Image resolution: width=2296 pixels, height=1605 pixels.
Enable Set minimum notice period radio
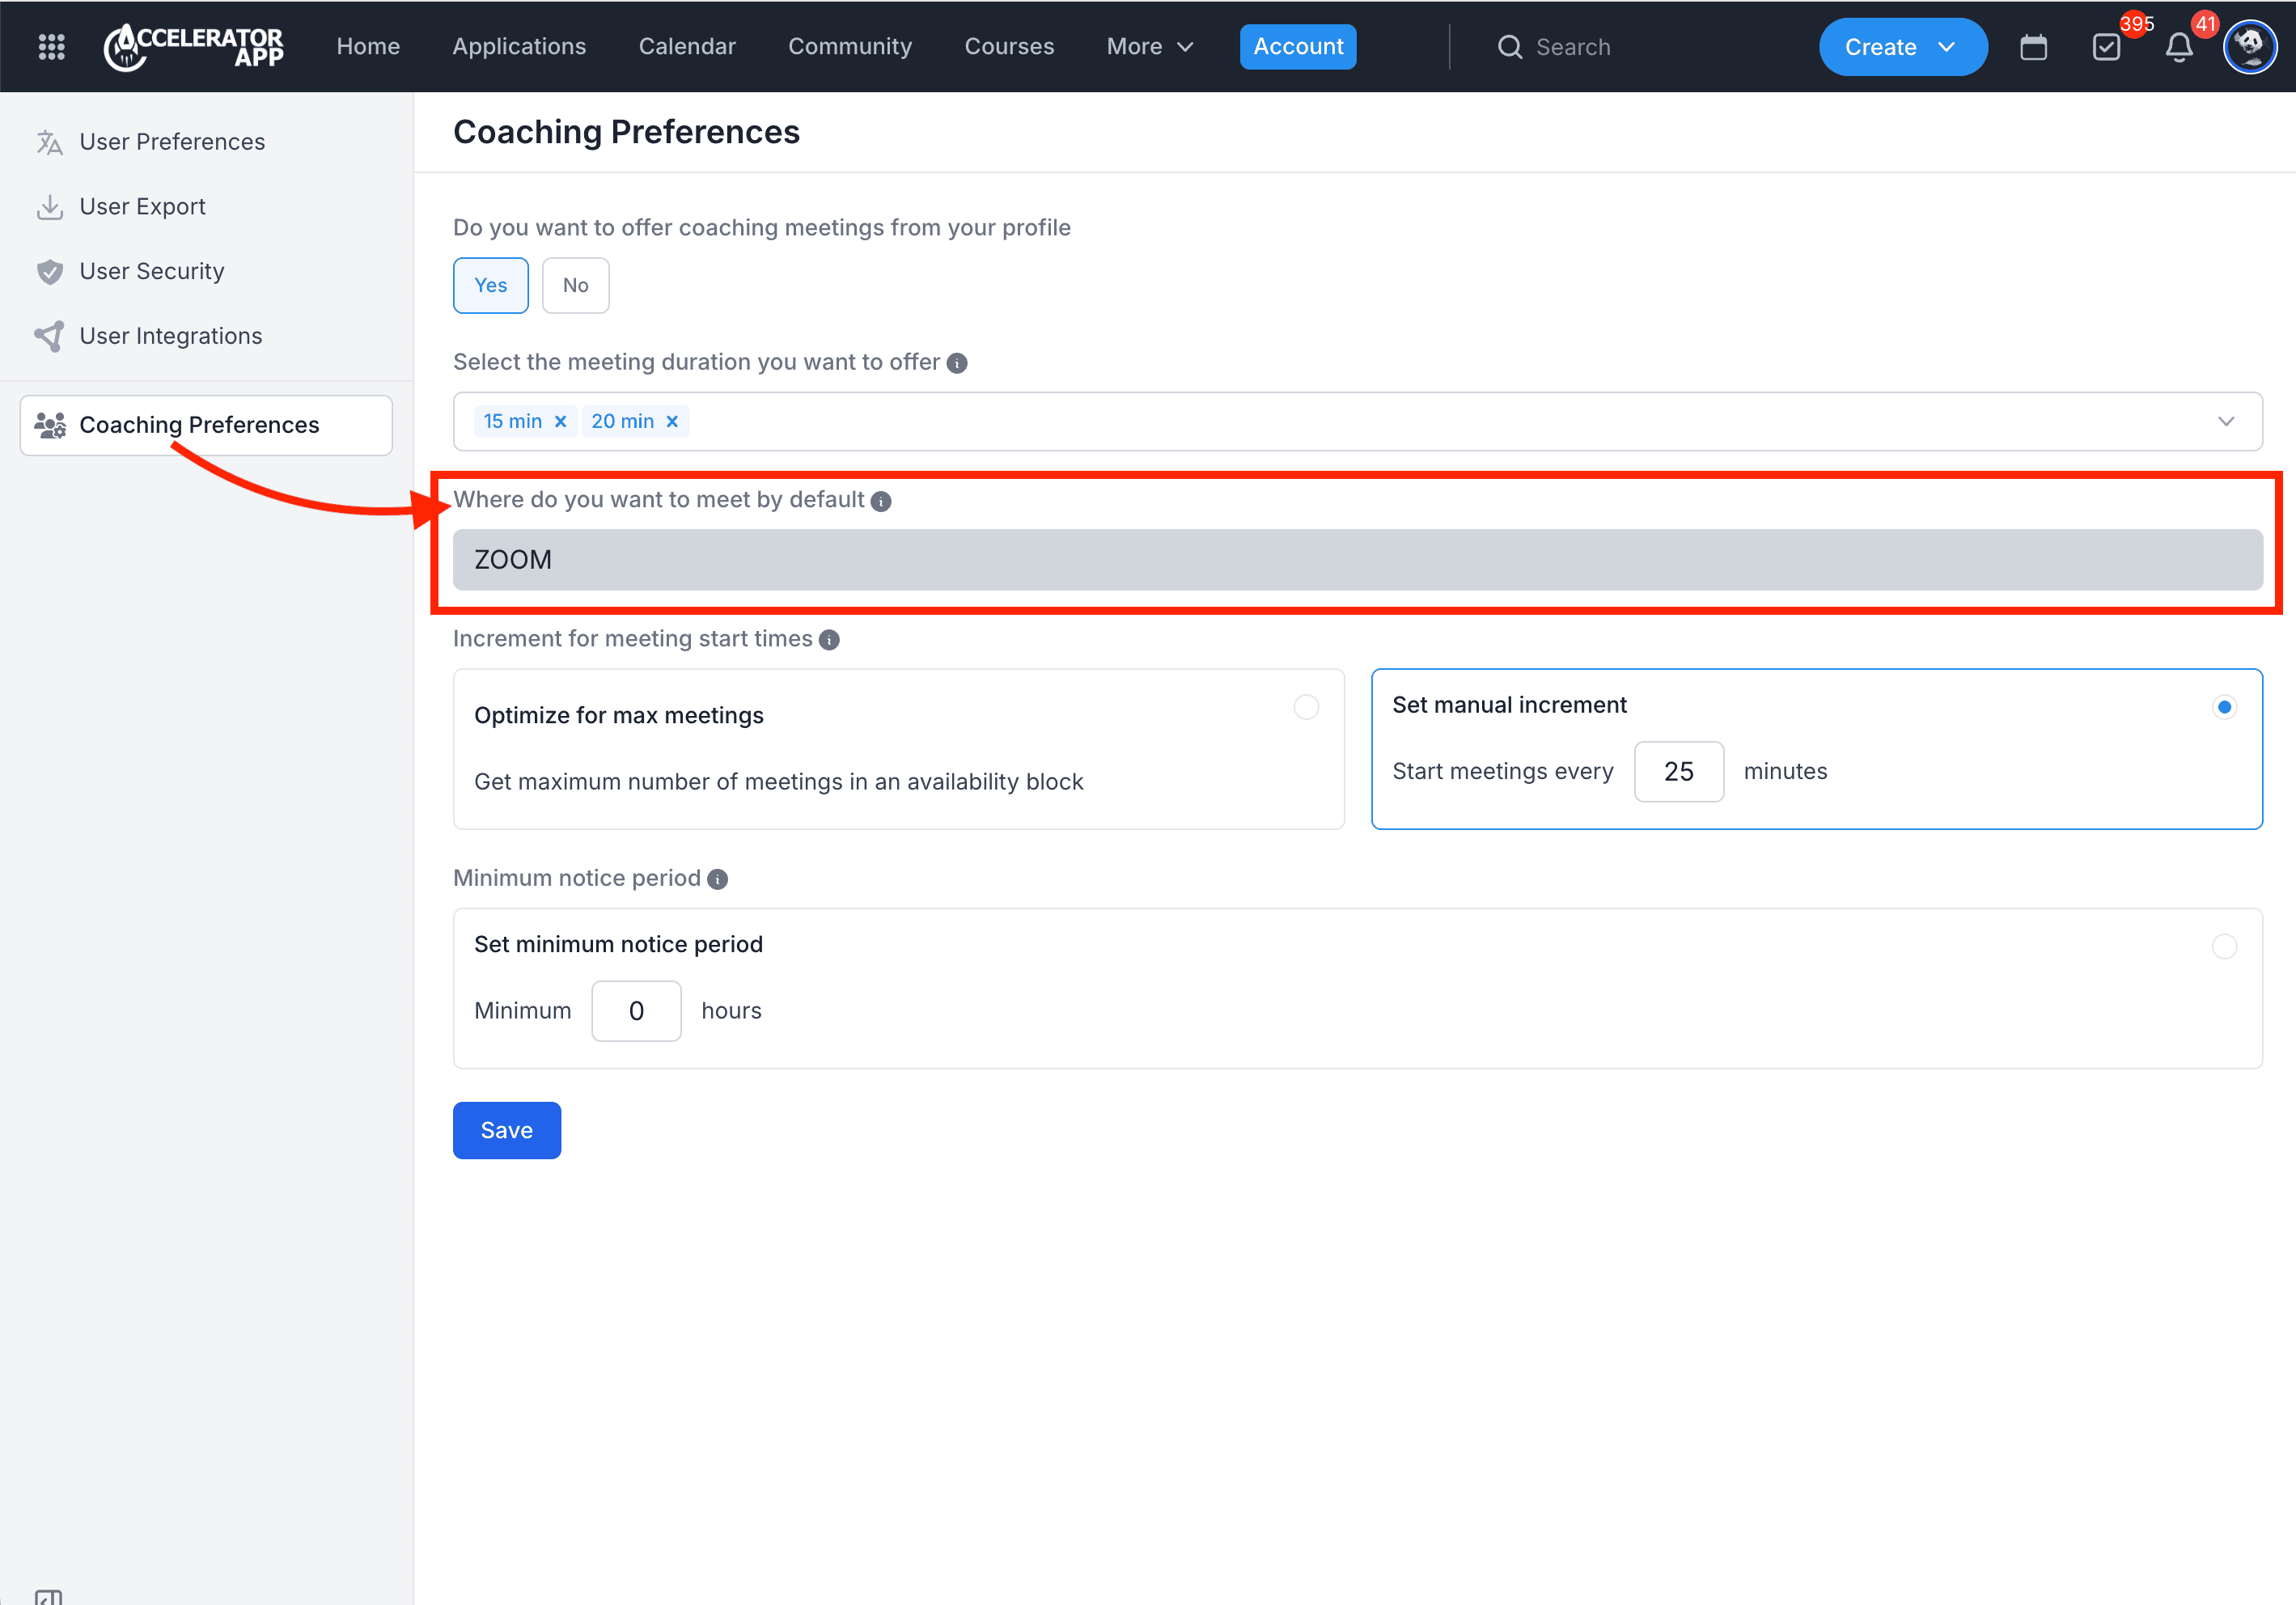[2224, 946]
